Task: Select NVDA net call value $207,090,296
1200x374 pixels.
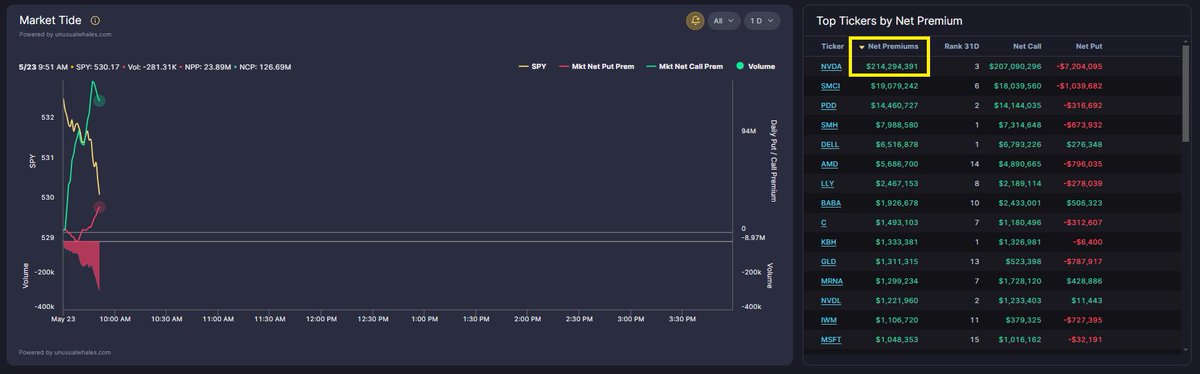Action: 1015,66
